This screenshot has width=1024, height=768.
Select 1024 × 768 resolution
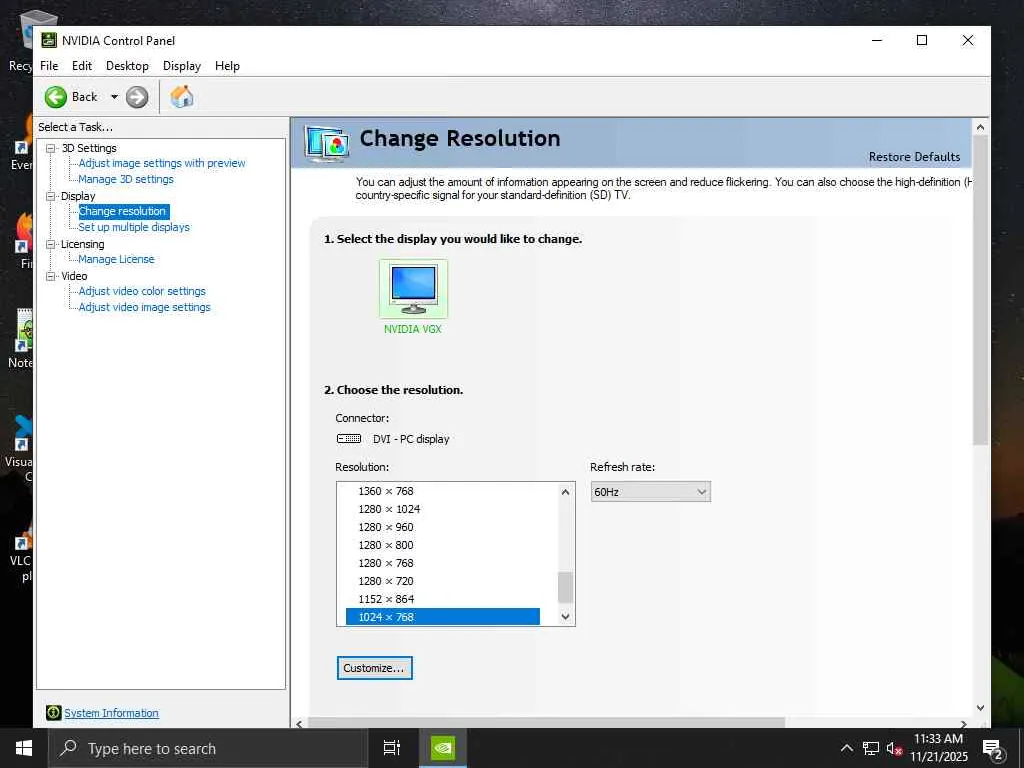click(x=443, y=617)
